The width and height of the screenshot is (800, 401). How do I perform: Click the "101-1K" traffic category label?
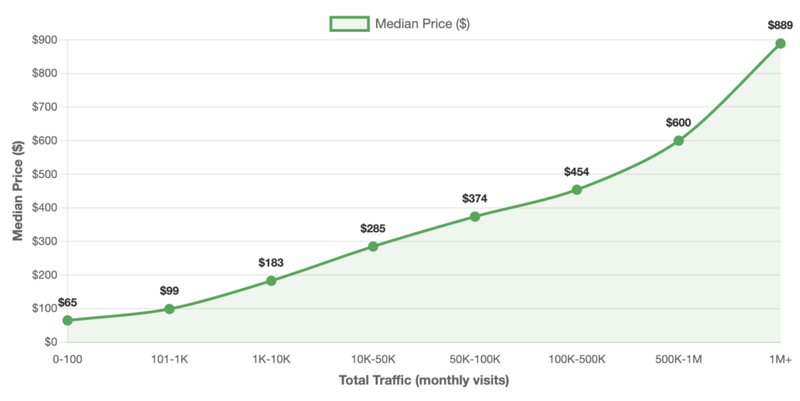169,360
